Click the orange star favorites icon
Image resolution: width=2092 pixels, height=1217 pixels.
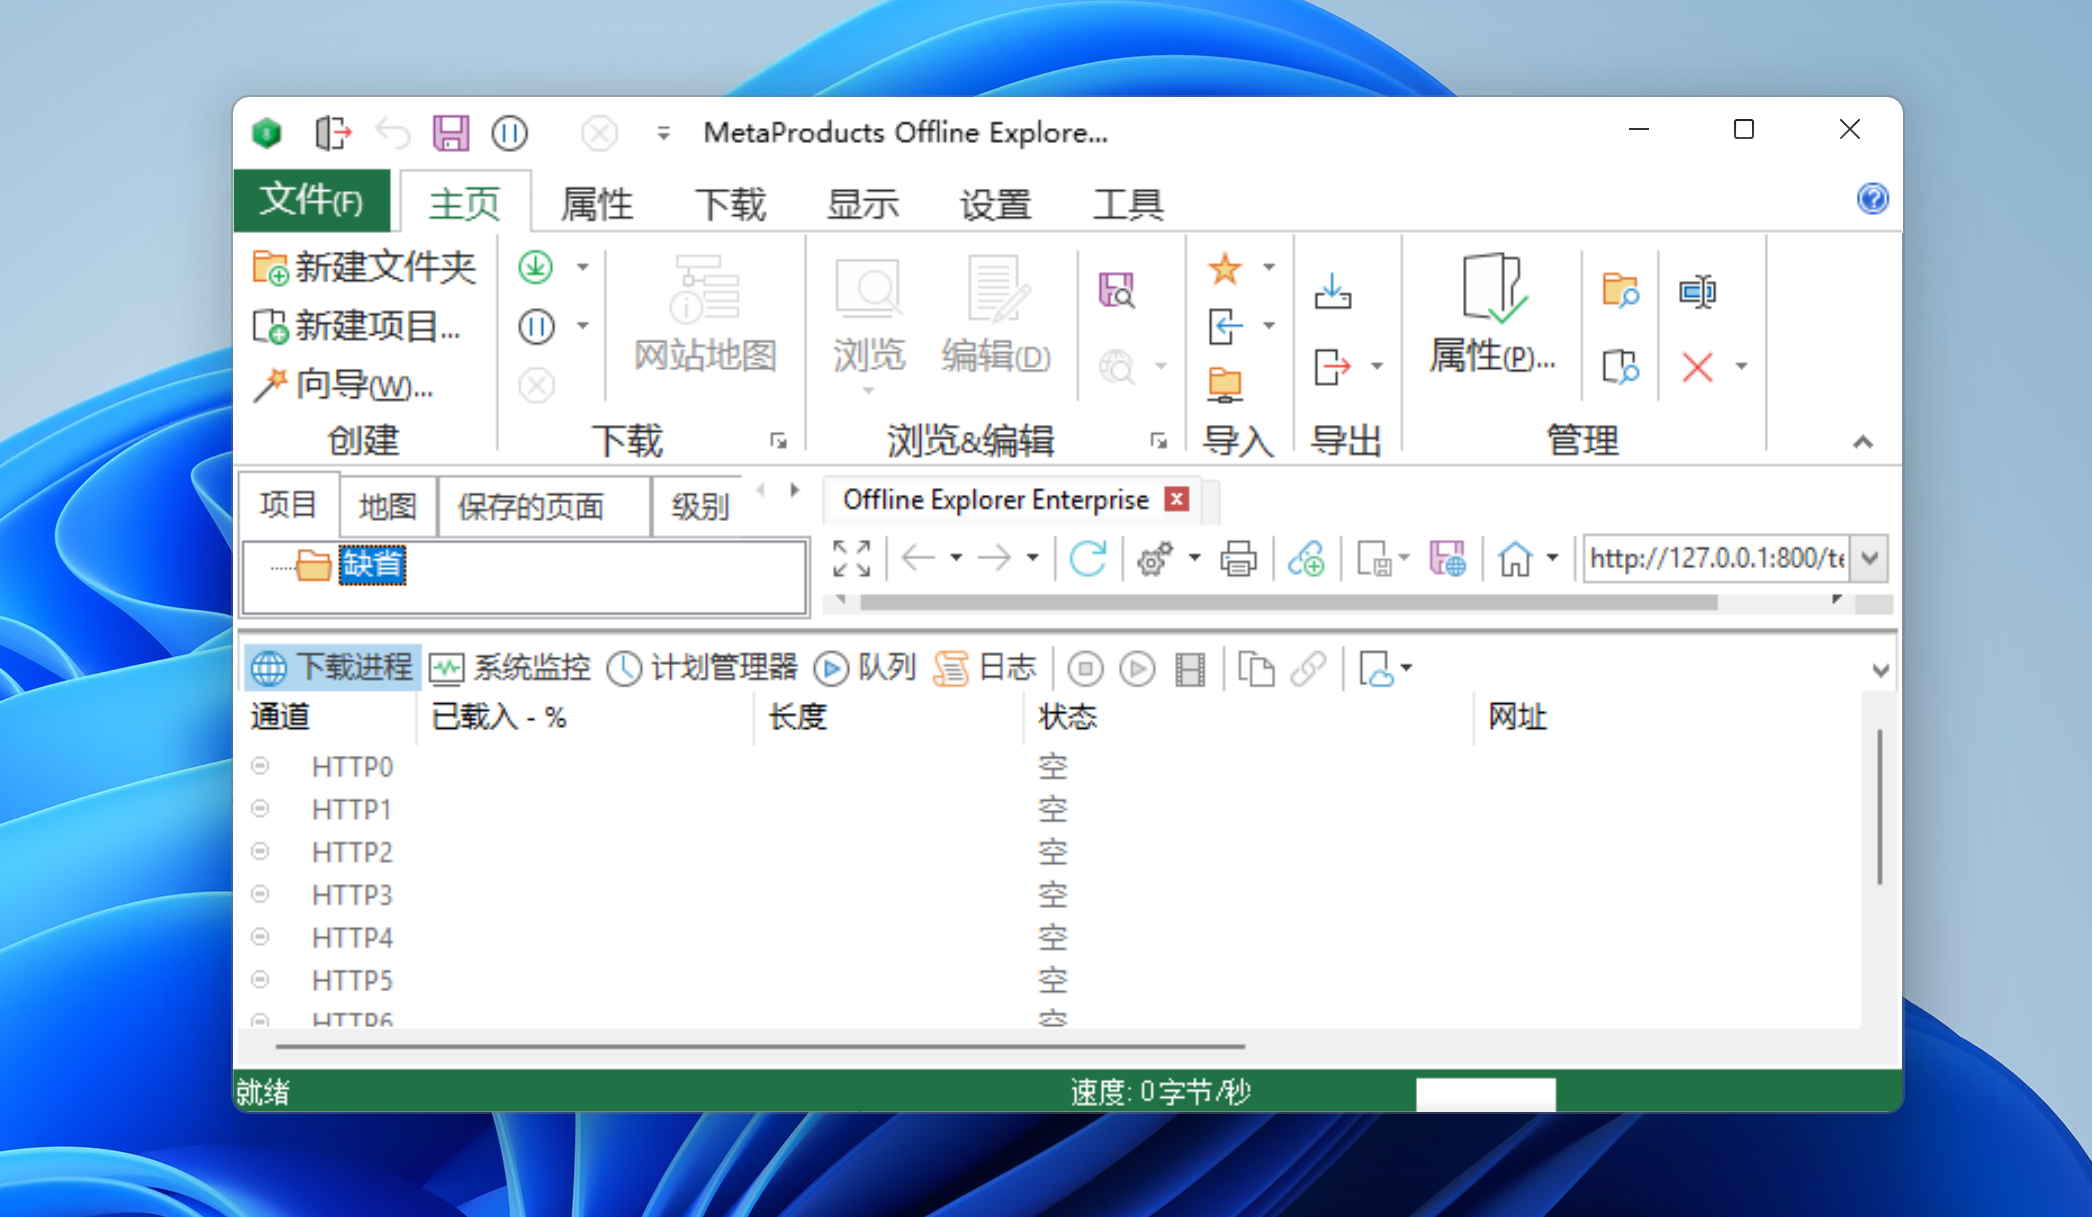coord(1224,268)
